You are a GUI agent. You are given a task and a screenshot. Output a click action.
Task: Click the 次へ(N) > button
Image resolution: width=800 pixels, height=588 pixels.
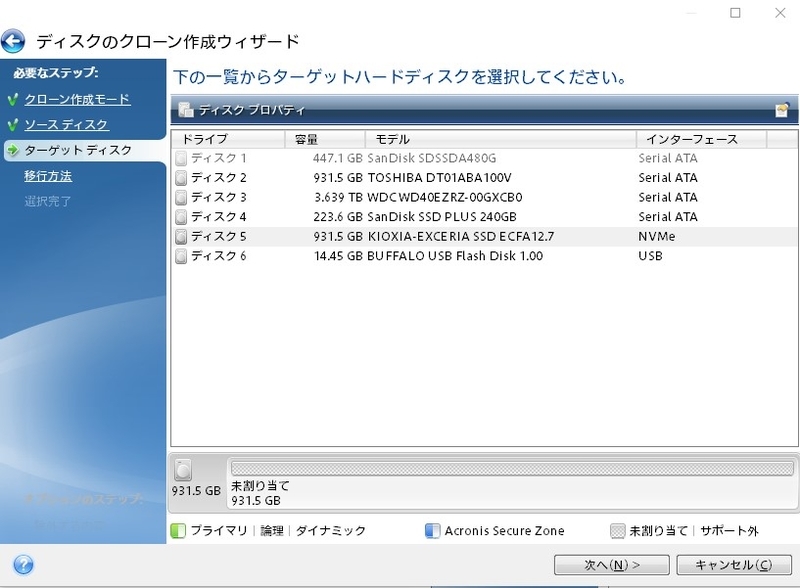tap(612, 565)
